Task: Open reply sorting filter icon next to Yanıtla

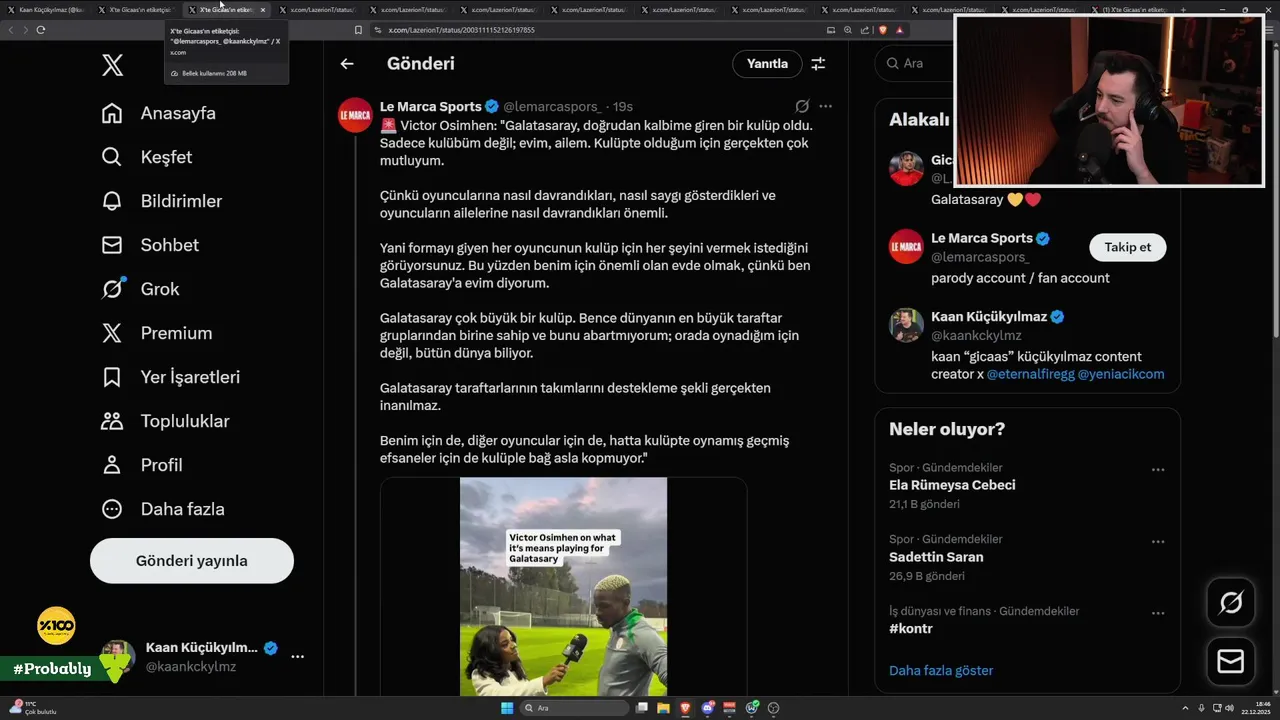Action: [x=818, y=64]
